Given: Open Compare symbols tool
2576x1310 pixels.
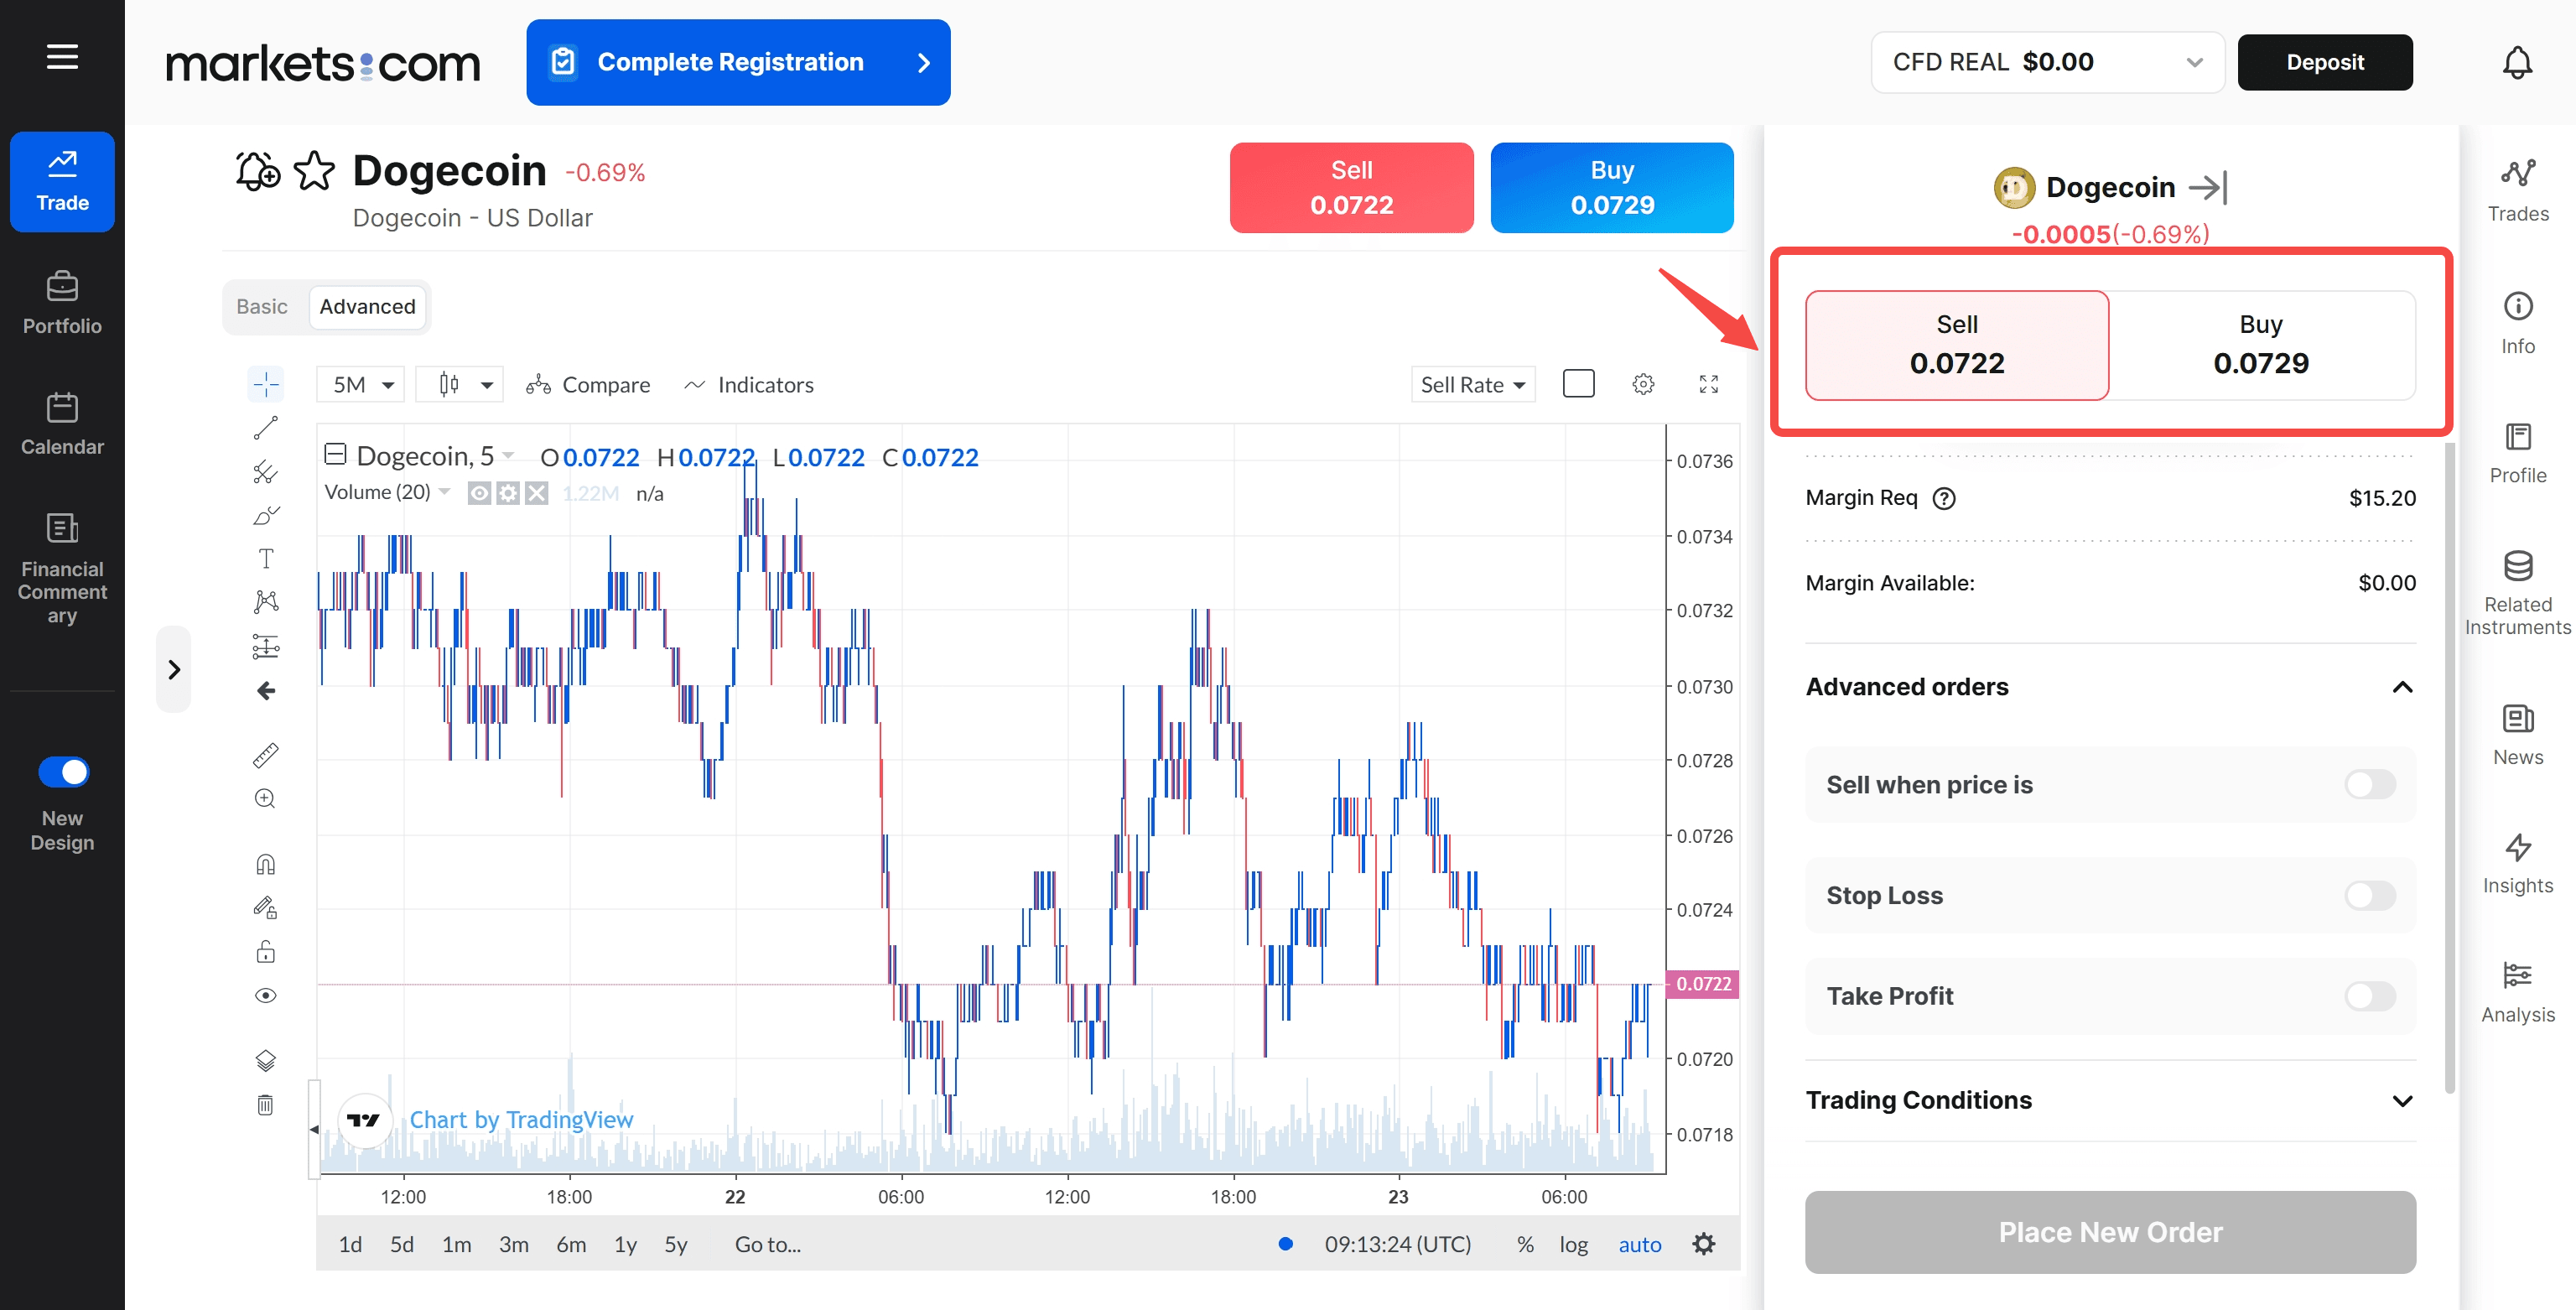Looking at the screenshot, I should [x=588, y=385].
